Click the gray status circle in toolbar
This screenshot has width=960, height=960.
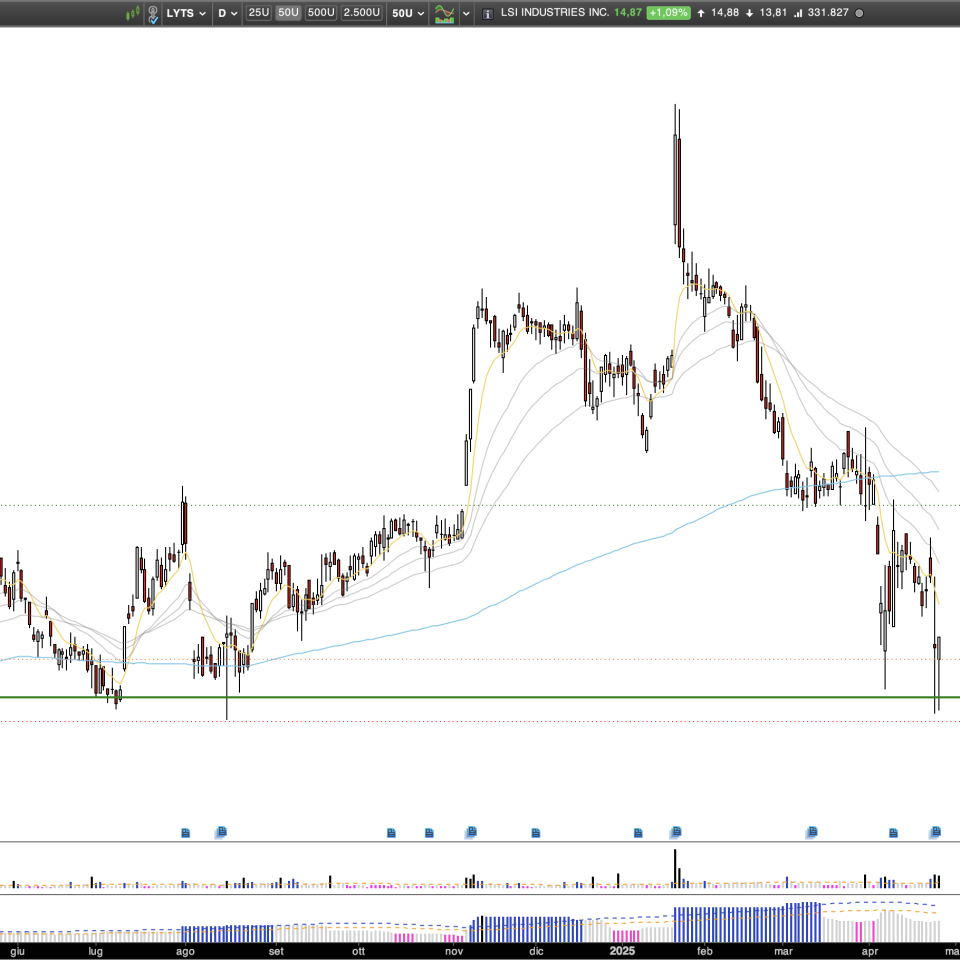[859, 13]
